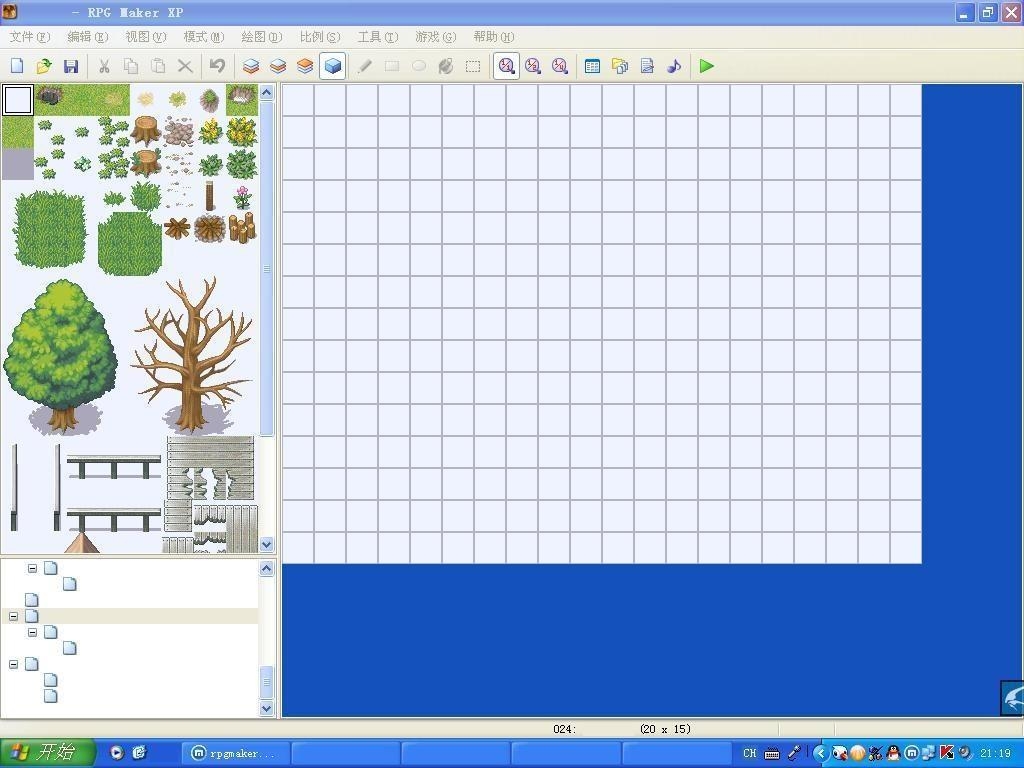This screenshot has height=768, width=1024.
Task: Click the rpgmaker taskbar button
Action: point(235,753)
